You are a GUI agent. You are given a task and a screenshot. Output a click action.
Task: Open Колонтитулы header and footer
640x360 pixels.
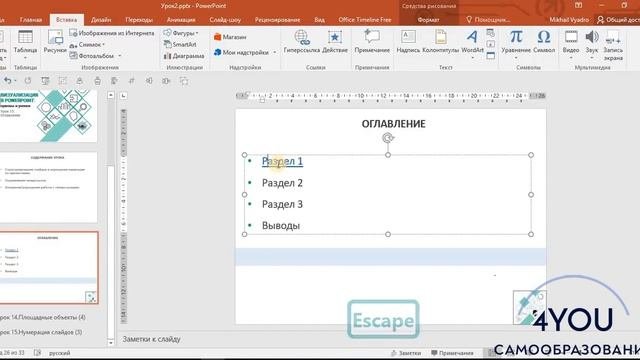coord(440,42)
